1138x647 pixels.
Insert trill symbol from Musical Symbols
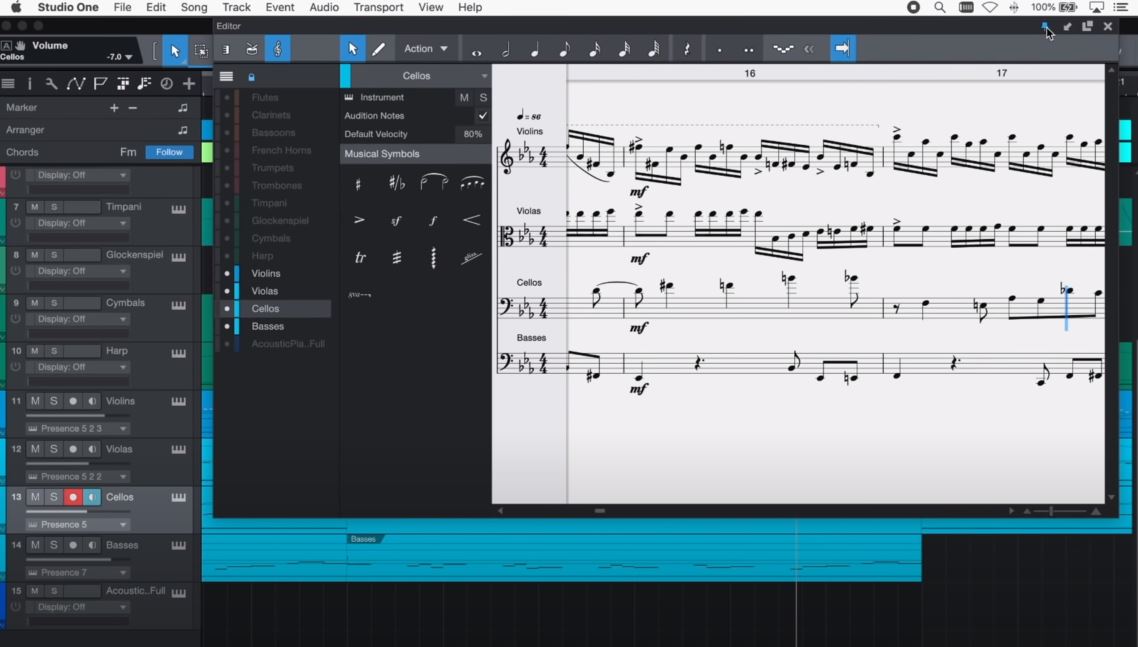pyautogui.click(x=360, y=258)
